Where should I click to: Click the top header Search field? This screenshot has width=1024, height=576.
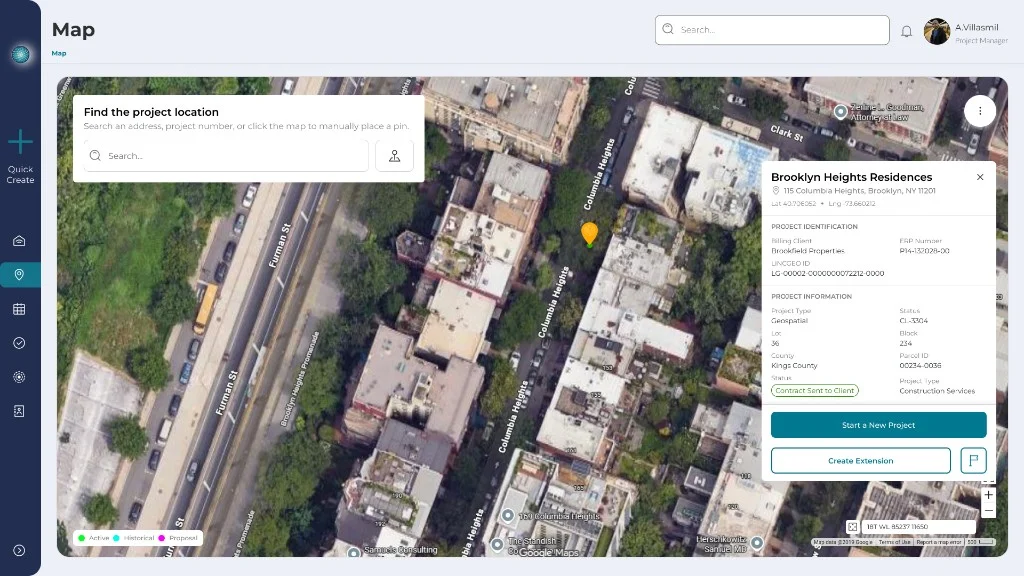[772, 30]
